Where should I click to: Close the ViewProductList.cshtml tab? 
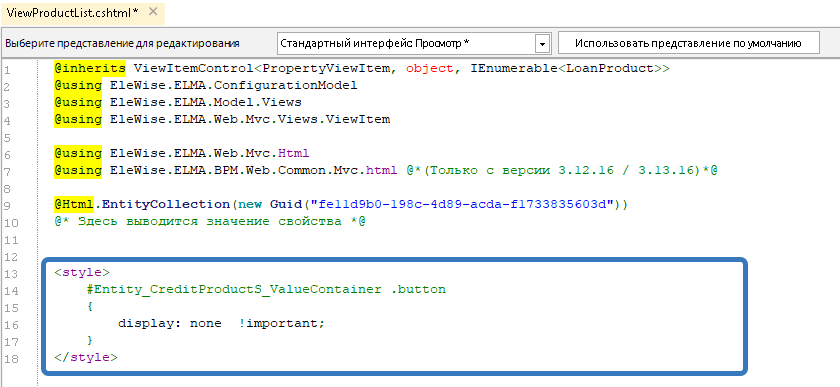click(x=153, y=12)
